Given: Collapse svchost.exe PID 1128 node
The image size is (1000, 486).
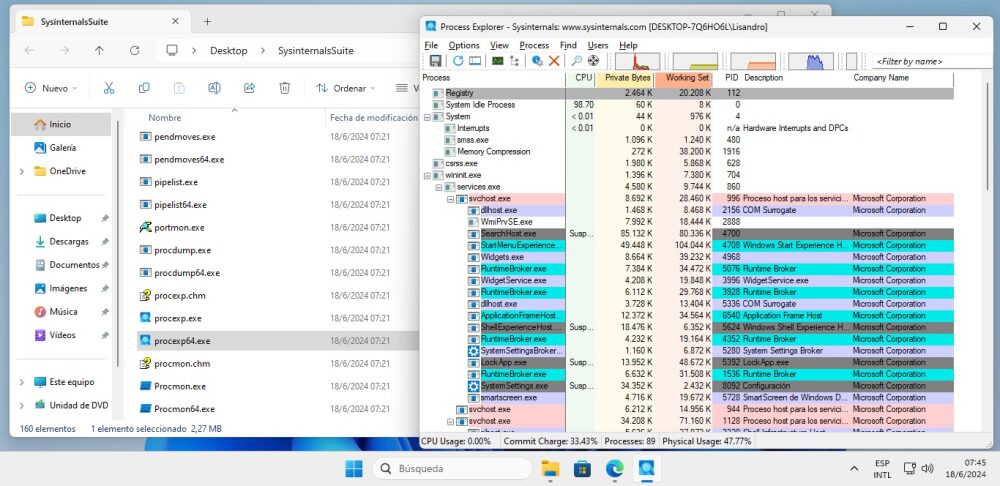Looking at the screenshot, I should [450, 421].
